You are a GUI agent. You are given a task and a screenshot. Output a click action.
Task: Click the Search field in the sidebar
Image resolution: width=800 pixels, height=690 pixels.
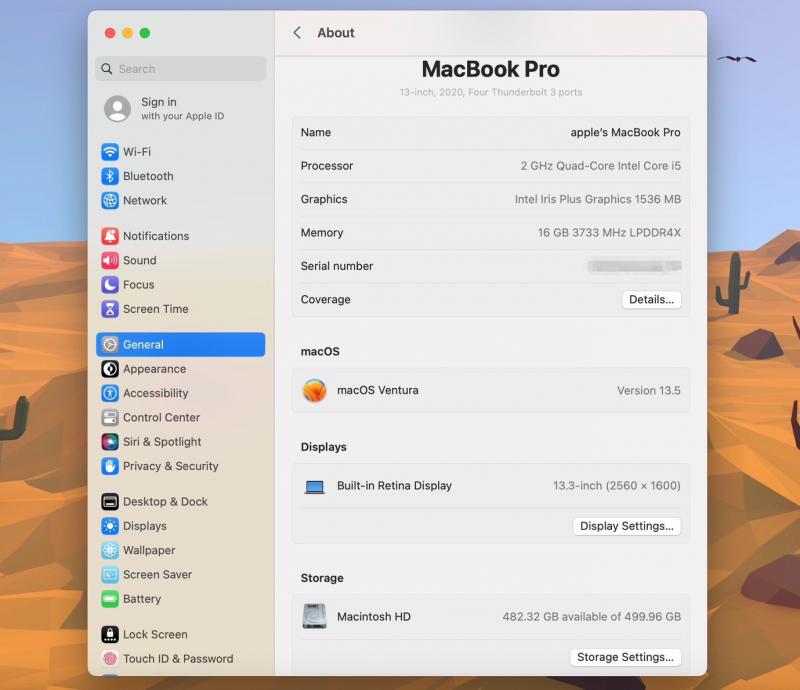(181, 69)
